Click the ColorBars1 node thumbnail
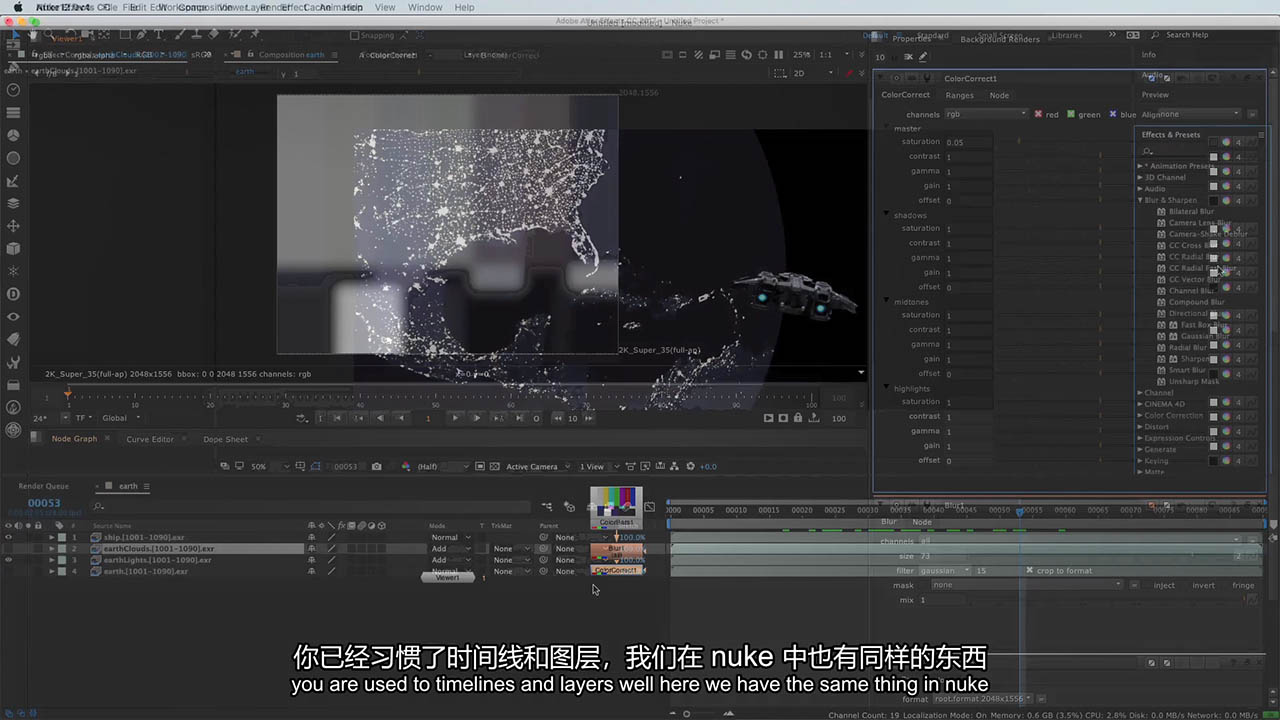 [616, 506]
